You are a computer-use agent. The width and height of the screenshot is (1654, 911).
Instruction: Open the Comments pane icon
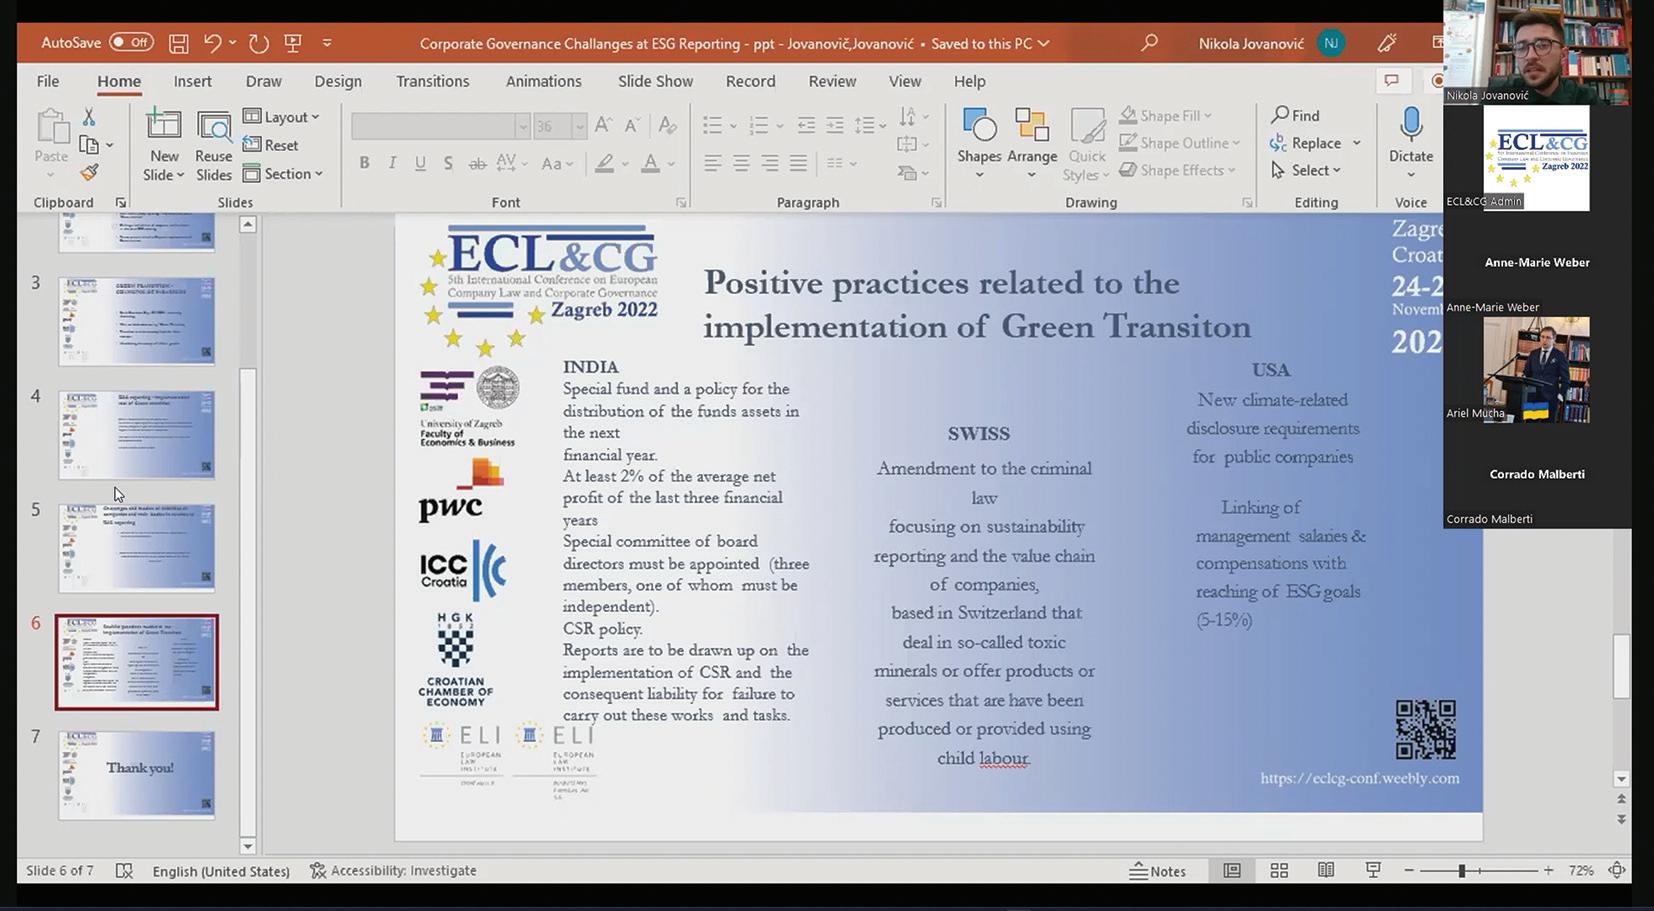pos(1391,80)
